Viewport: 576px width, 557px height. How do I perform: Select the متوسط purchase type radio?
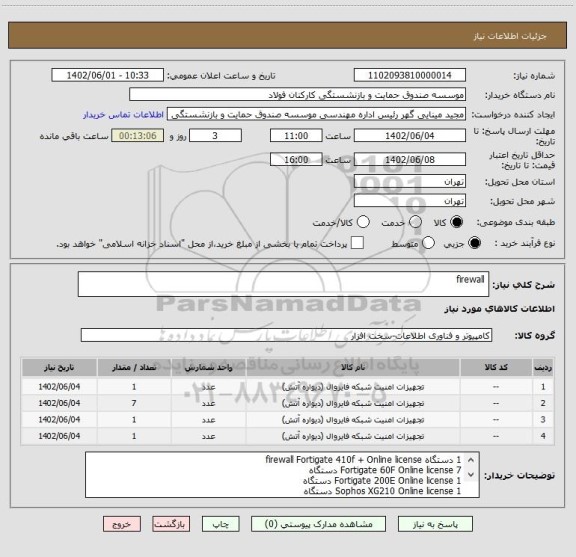428,243
